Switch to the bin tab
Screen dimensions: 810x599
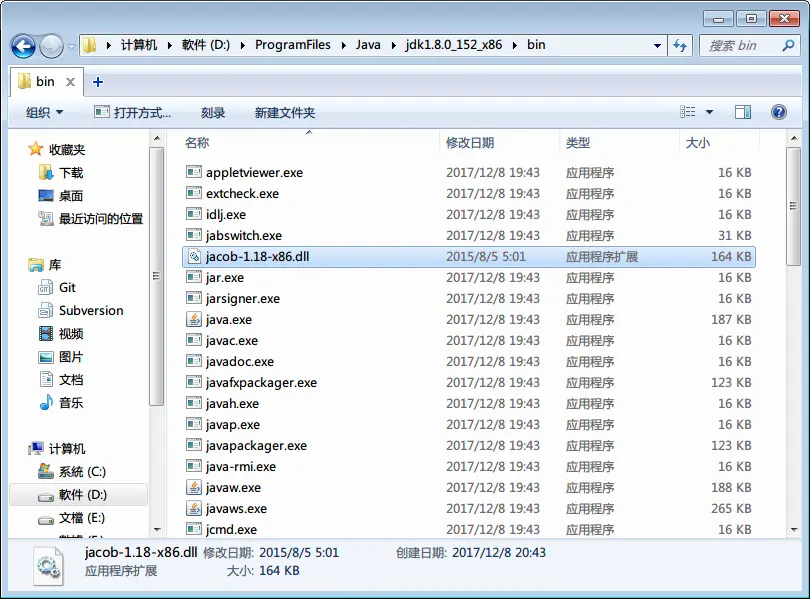(x=45, y=82)
